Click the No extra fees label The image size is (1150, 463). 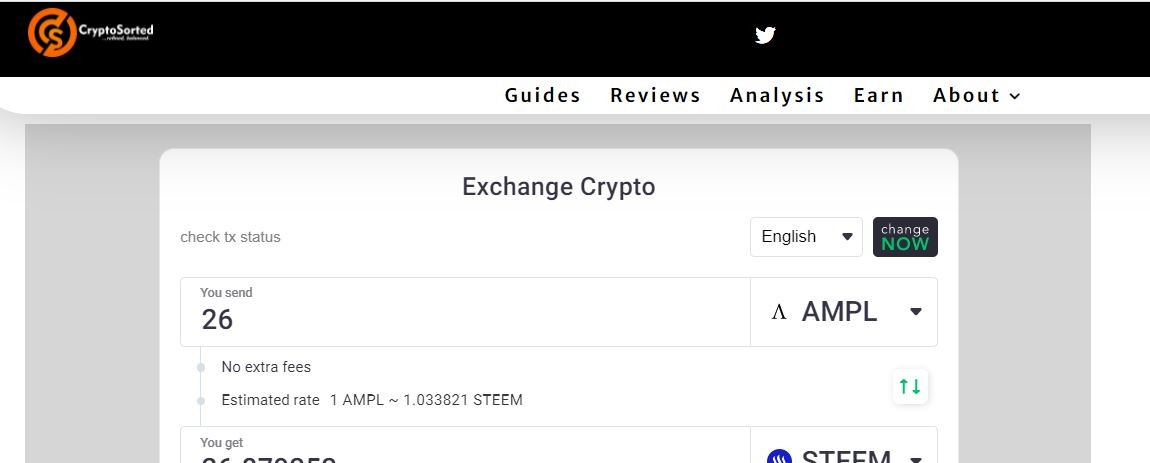point(266,367)
